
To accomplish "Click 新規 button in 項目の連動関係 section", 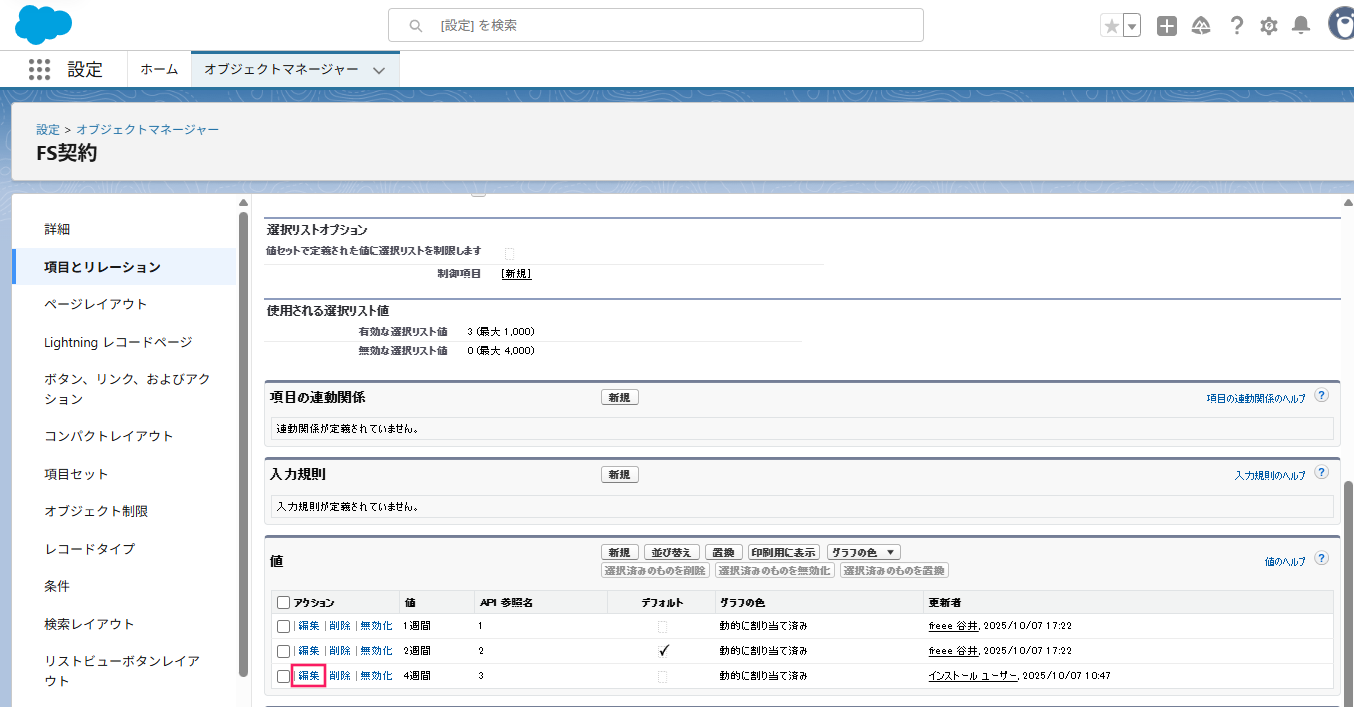I will [x=619, y=397].
